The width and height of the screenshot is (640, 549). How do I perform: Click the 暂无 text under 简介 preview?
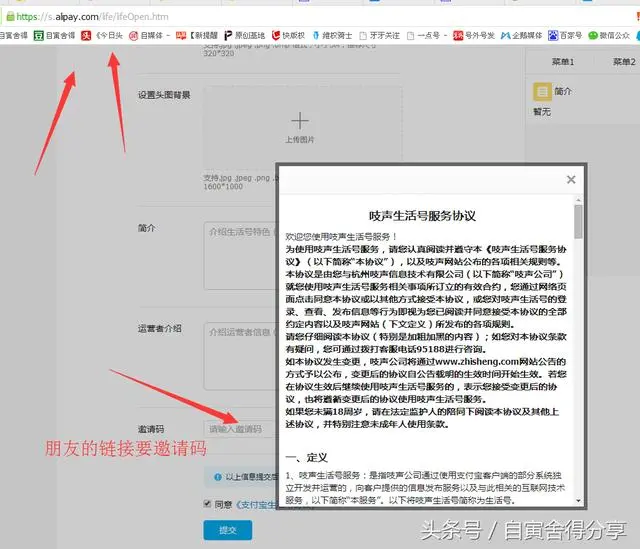pyautogui.click(x=542, y=111)
